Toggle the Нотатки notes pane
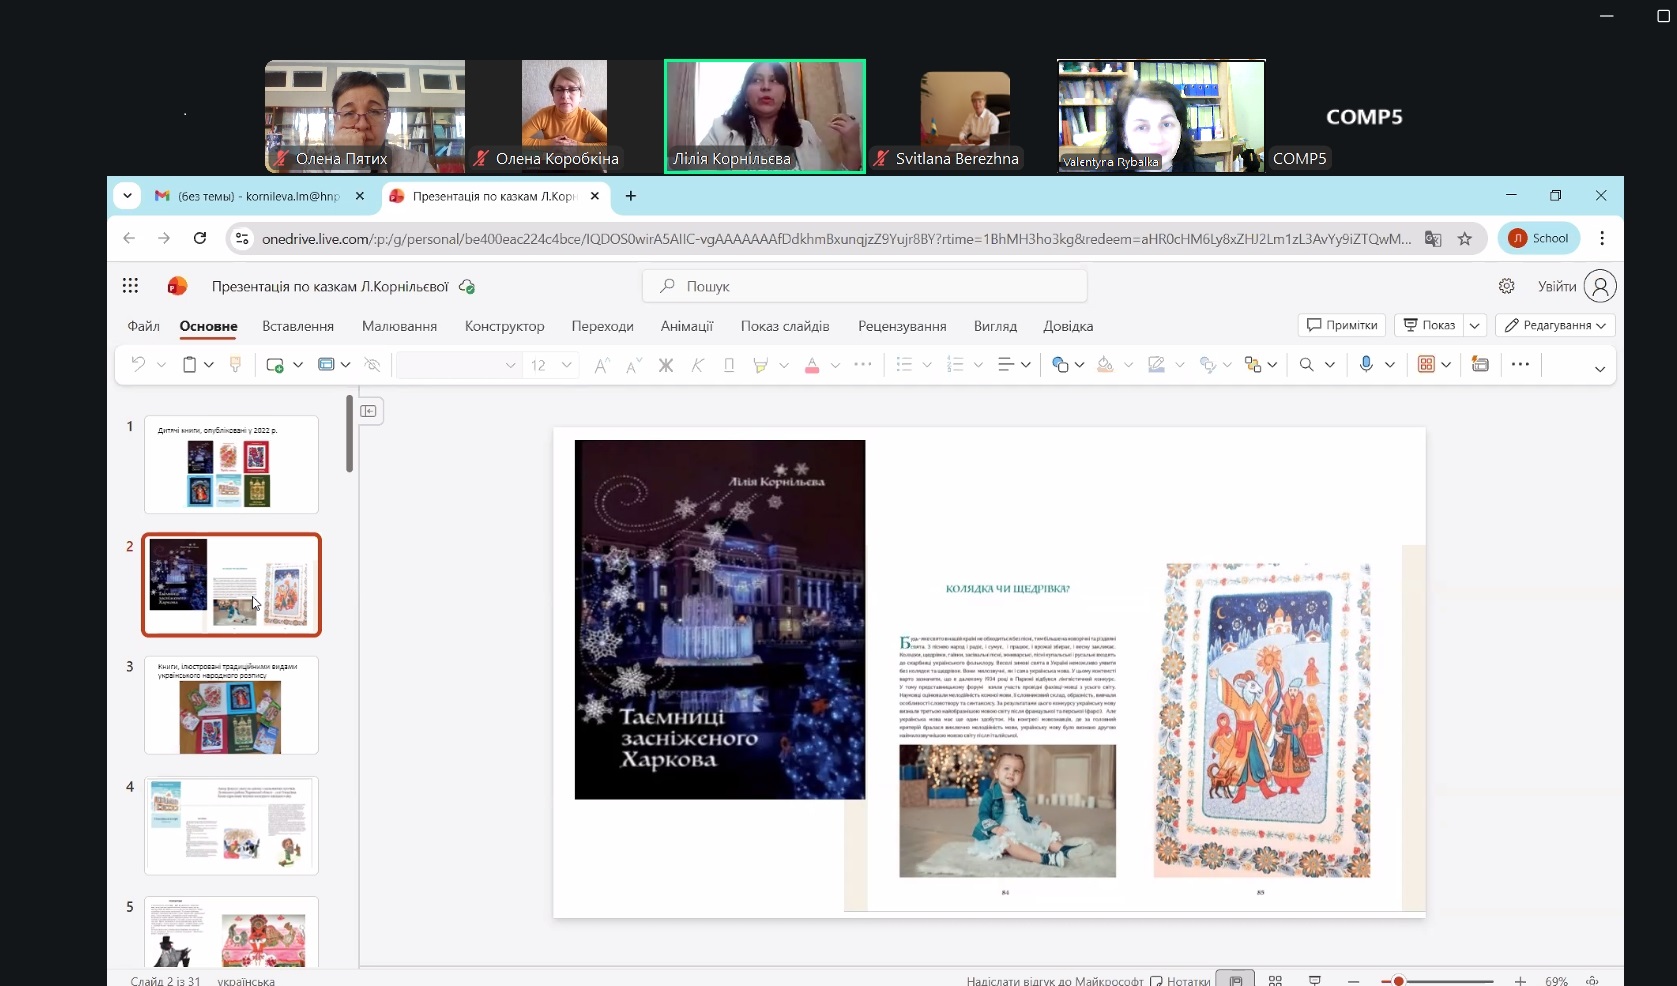 click(1180, 980)
